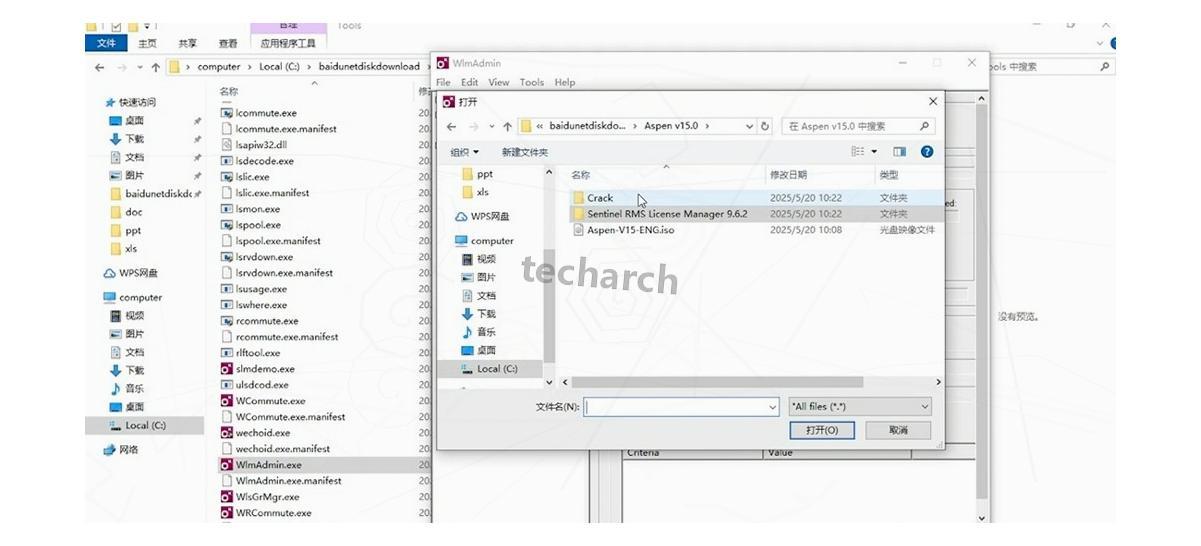Select slmdemo.exe in Explorer file list
This screenshot has height=546, width=1201.
tap(257, 369)
